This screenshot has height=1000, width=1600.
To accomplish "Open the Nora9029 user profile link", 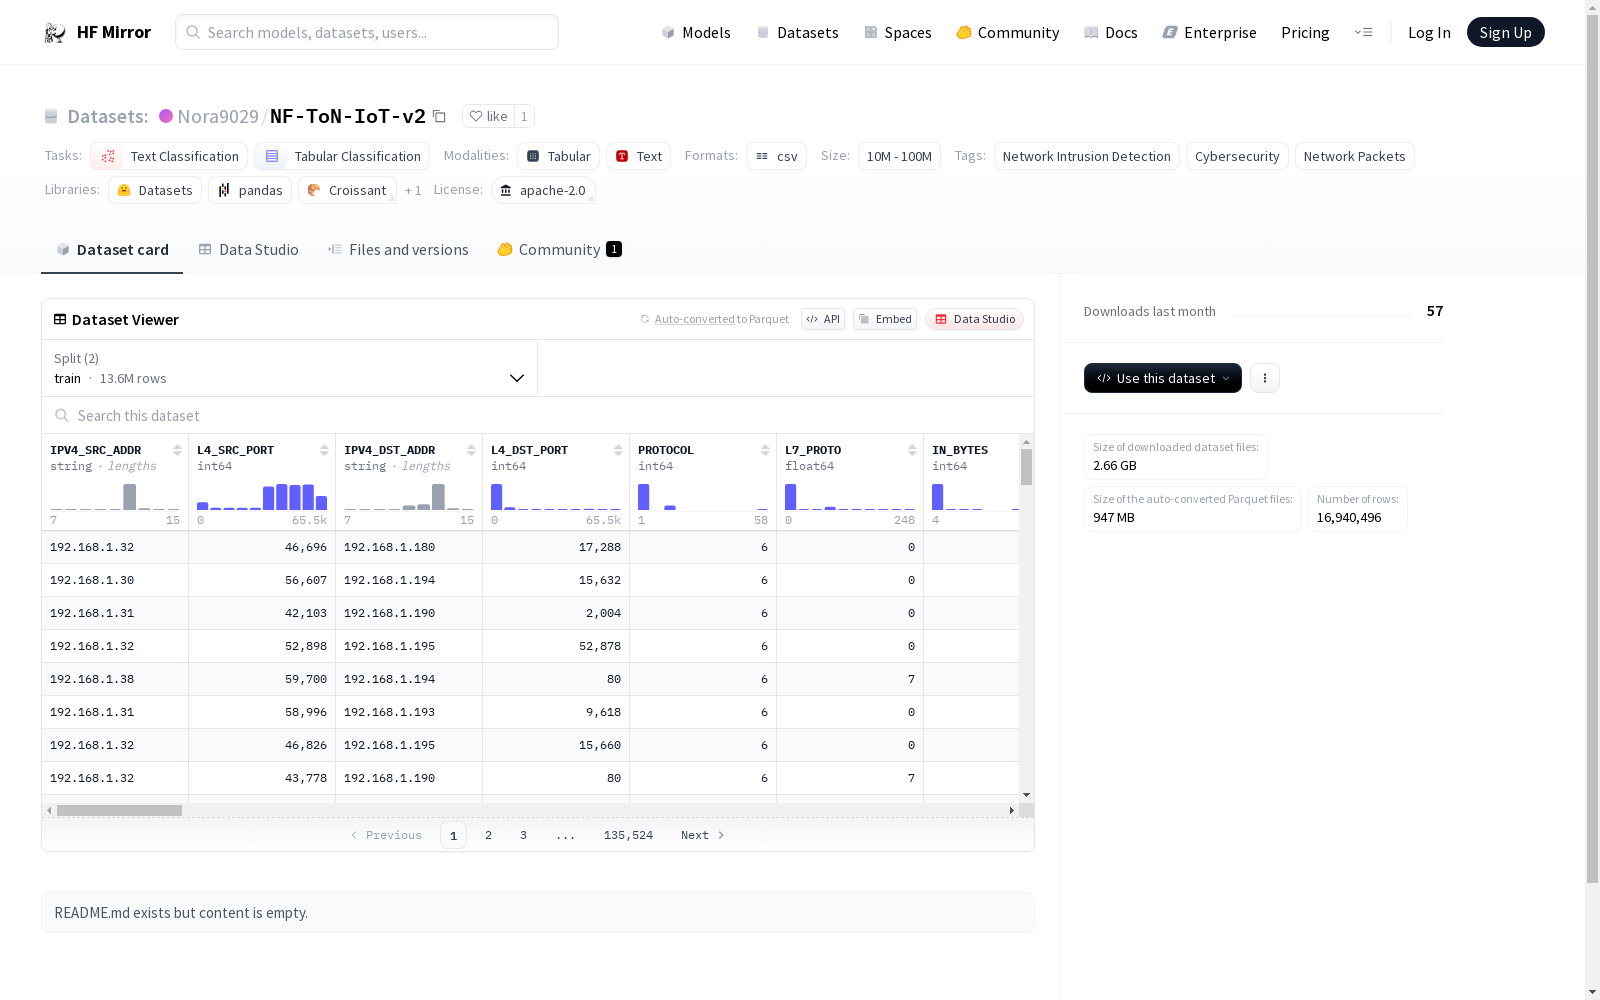I will 218,116.
